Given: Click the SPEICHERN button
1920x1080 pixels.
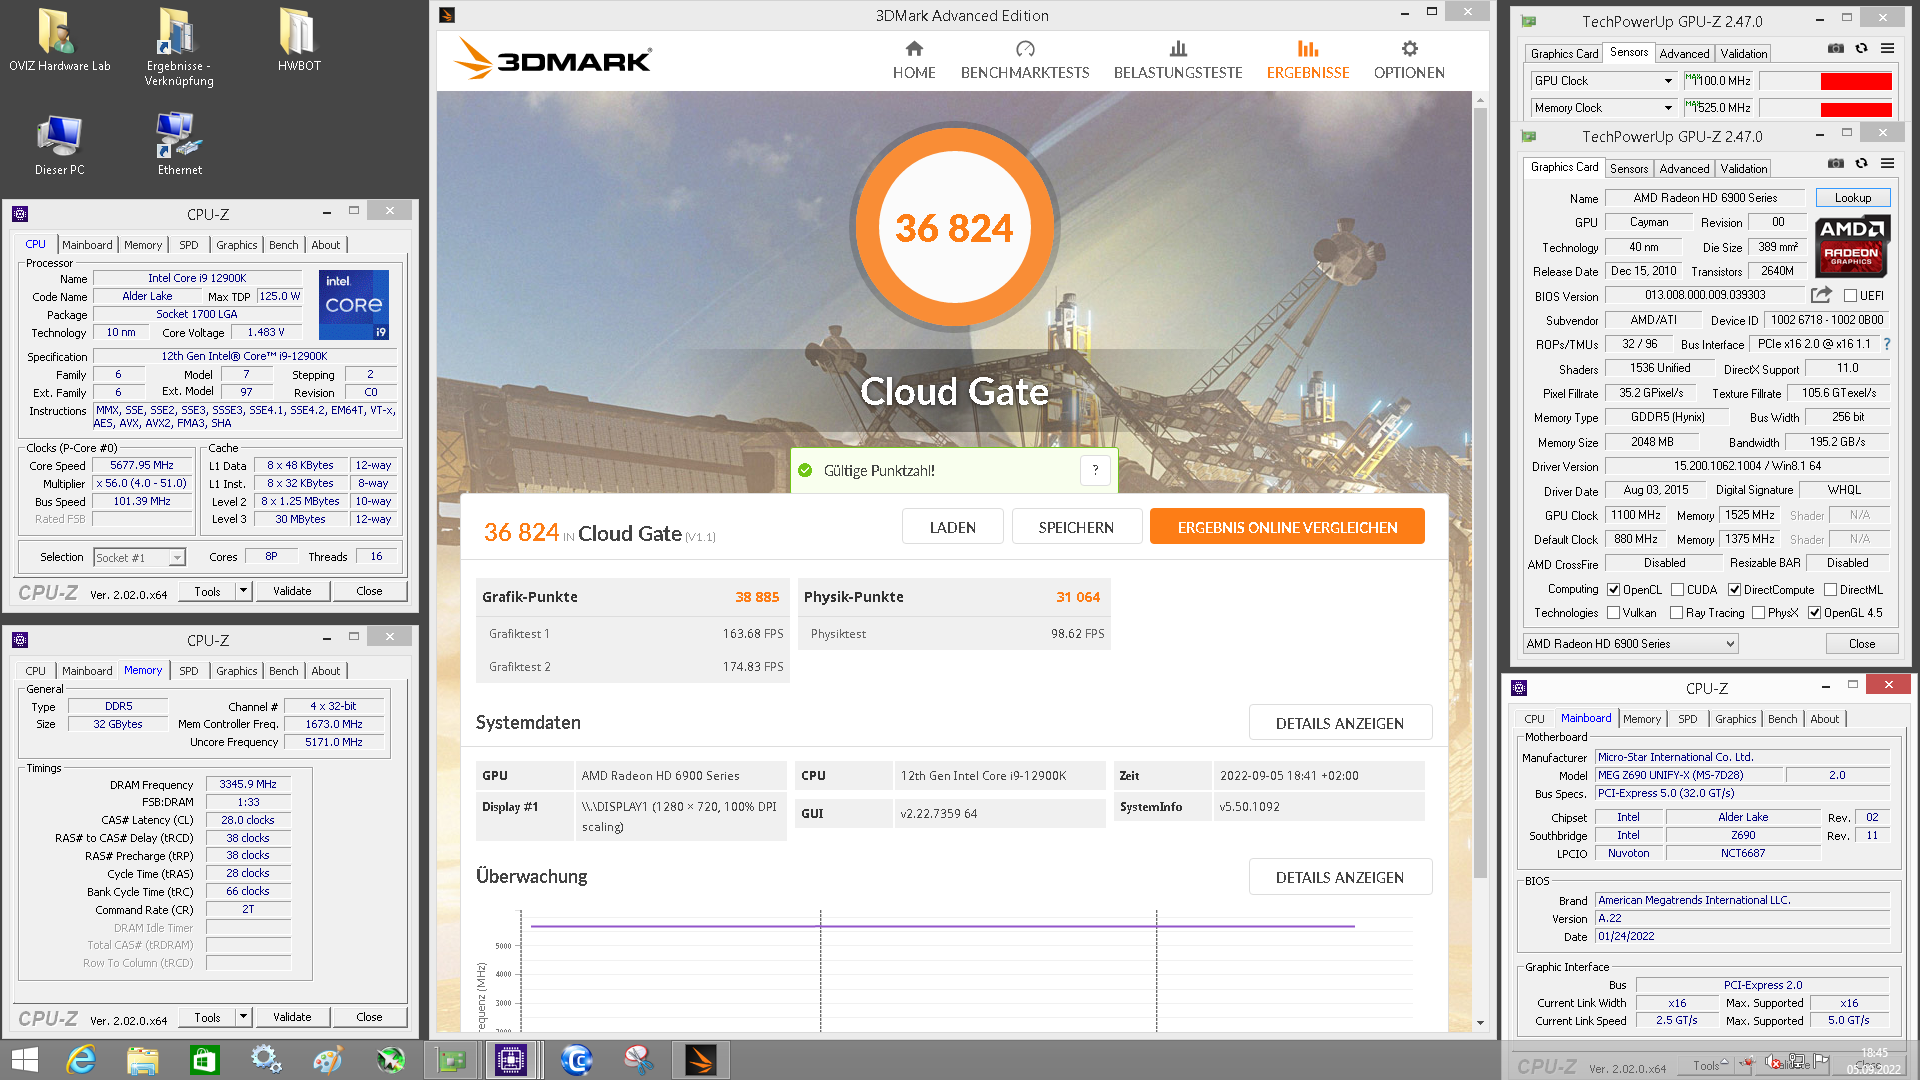Looking at the screenshot, I should point(1076,527).
